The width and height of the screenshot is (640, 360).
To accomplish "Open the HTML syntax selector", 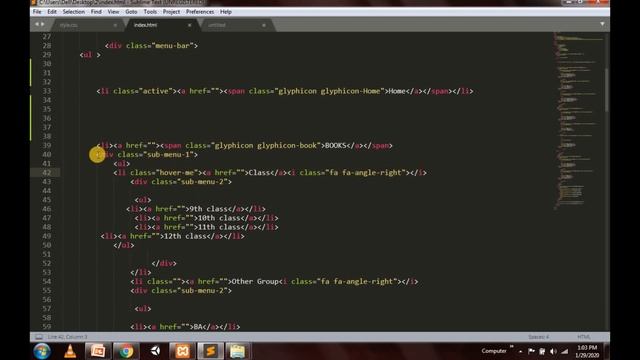I will click(x=584, y=337).
